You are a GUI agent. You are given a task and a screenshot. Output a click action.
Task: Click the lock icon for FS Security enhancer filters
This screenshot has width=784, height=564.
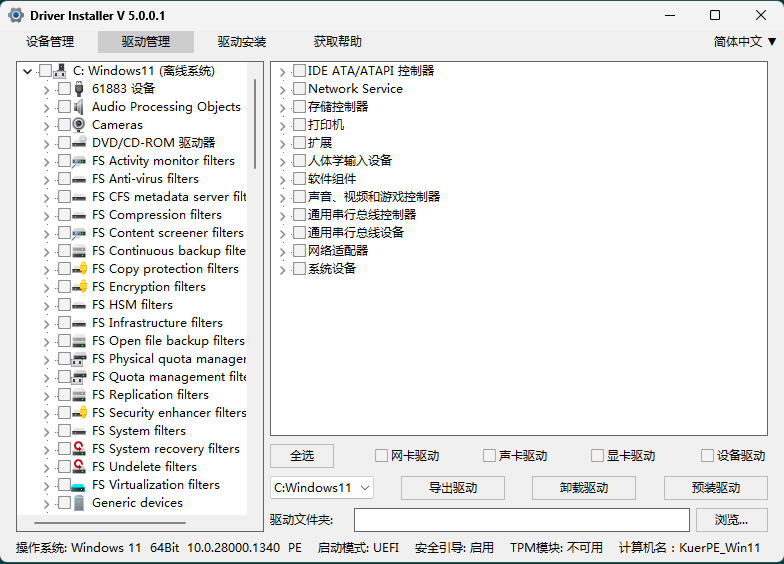tap(80, 413)
